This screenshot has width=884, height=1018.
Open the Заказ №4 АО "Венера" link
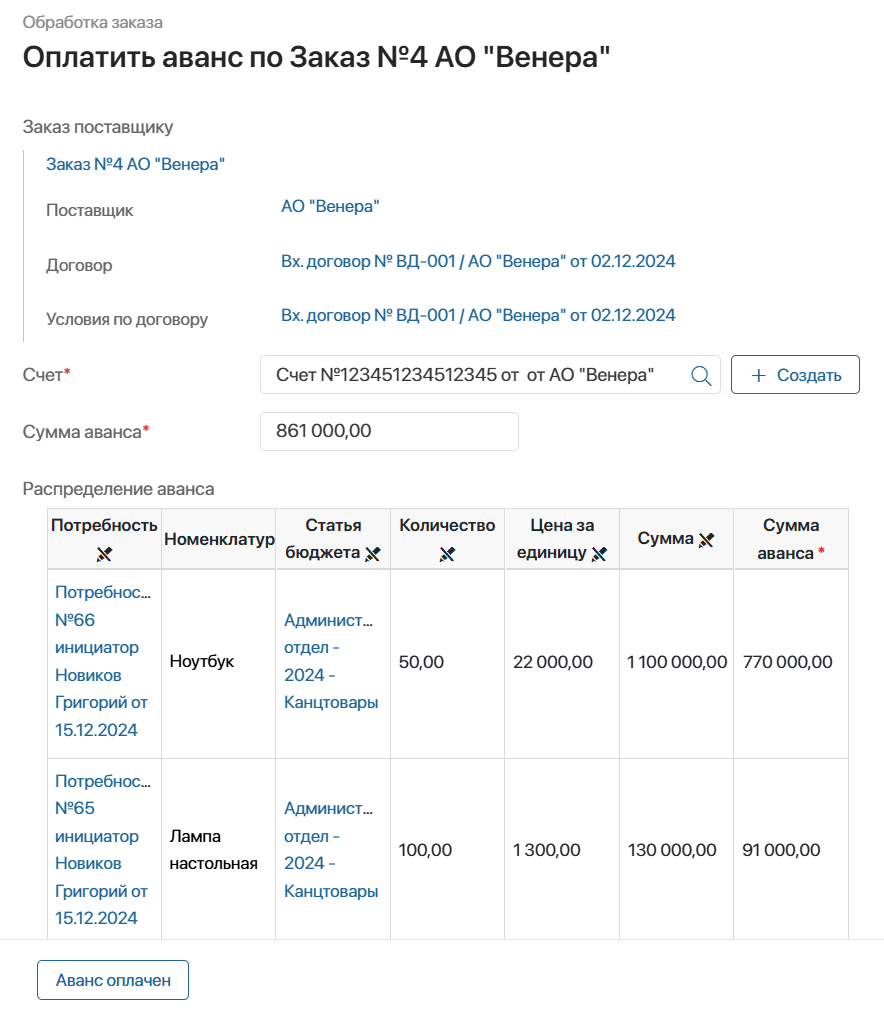click(135, 164)
